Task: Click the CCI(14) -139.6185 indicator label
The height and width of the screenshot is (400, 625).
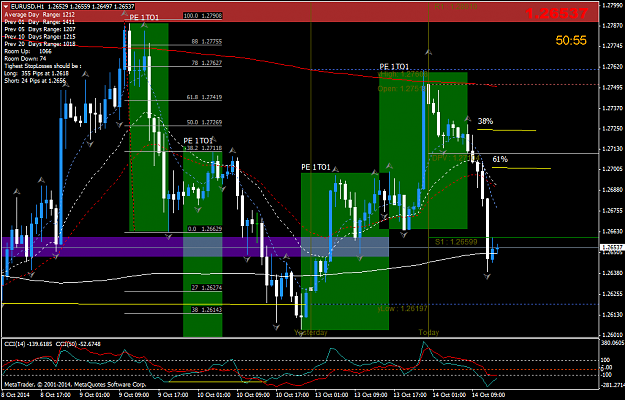Action: 29,343
